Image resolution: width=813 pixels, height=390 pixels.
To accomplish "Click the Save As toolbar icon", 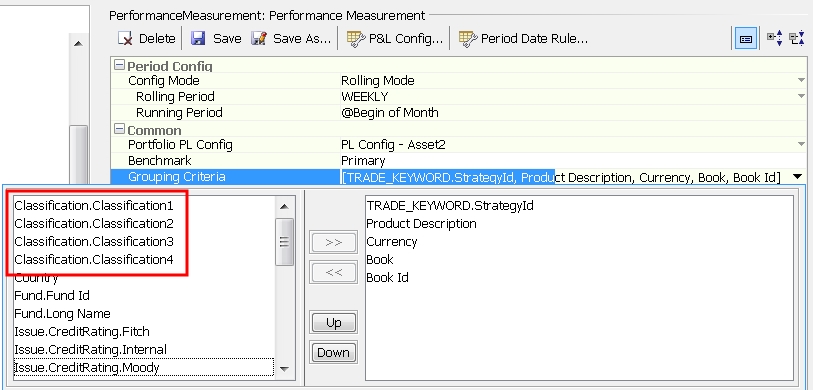I will point(259,38).
